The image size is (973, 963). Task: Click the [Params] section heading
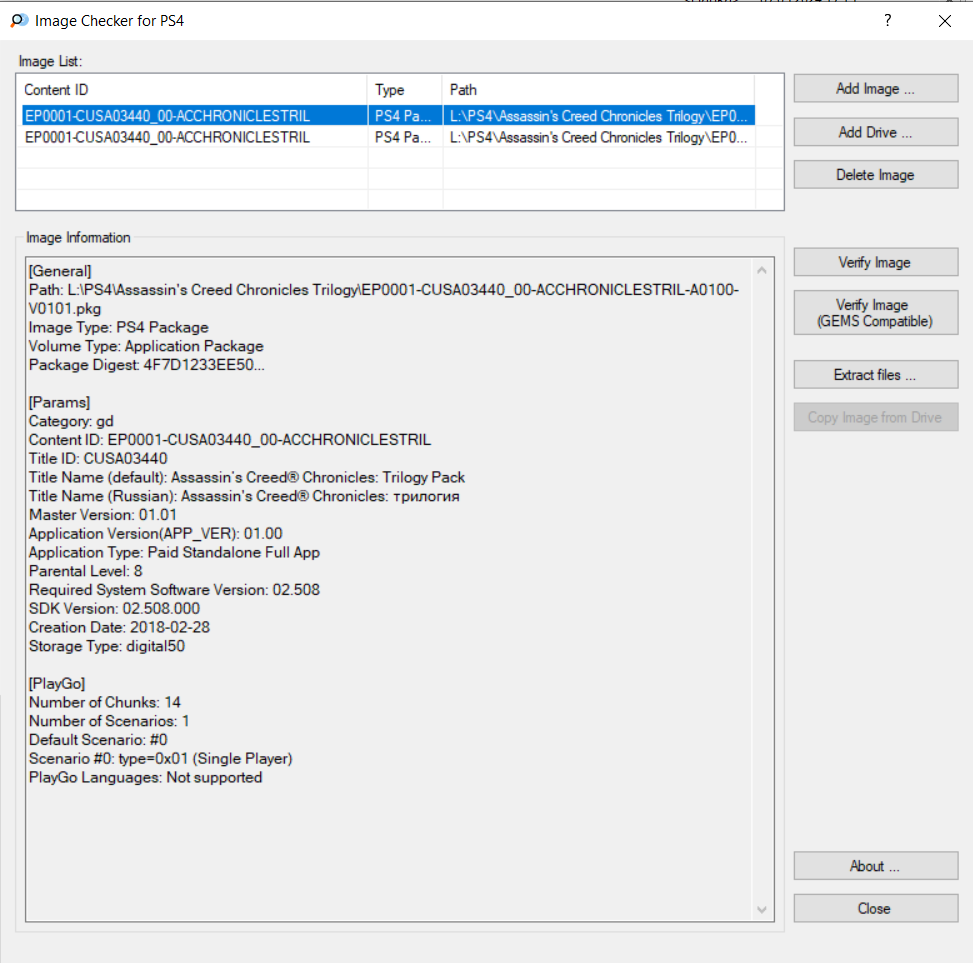tap(60, 402)
